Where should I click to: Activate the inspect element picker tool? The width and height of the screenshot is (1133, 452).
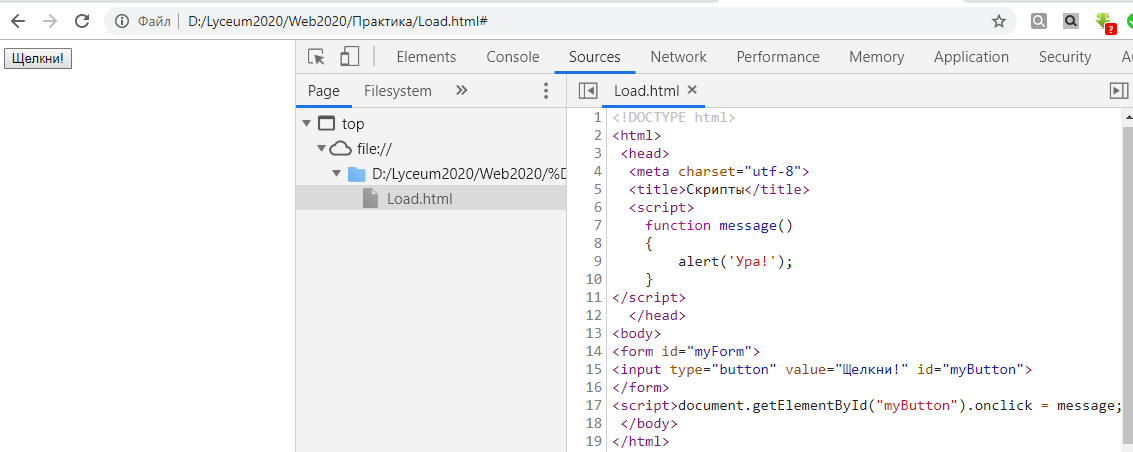click(x=317, y=57)
